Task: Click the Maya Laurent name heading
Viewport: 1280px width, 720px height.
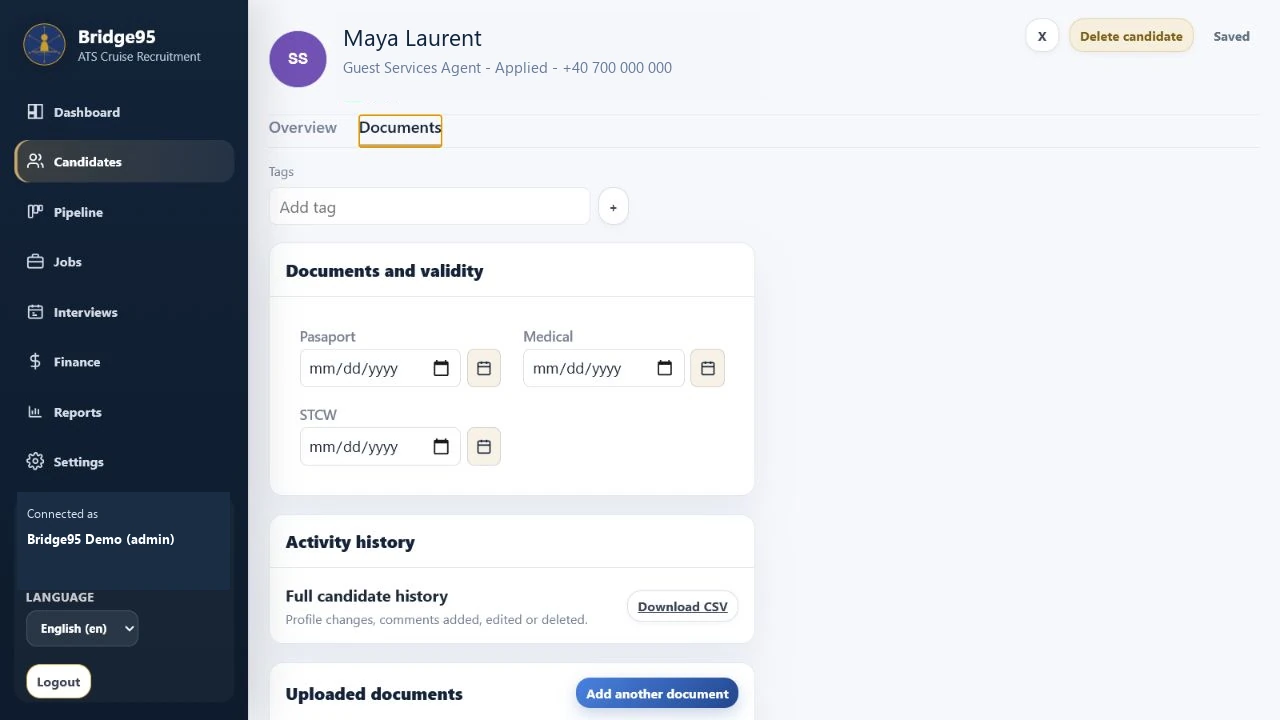Action: click(412, 38)
